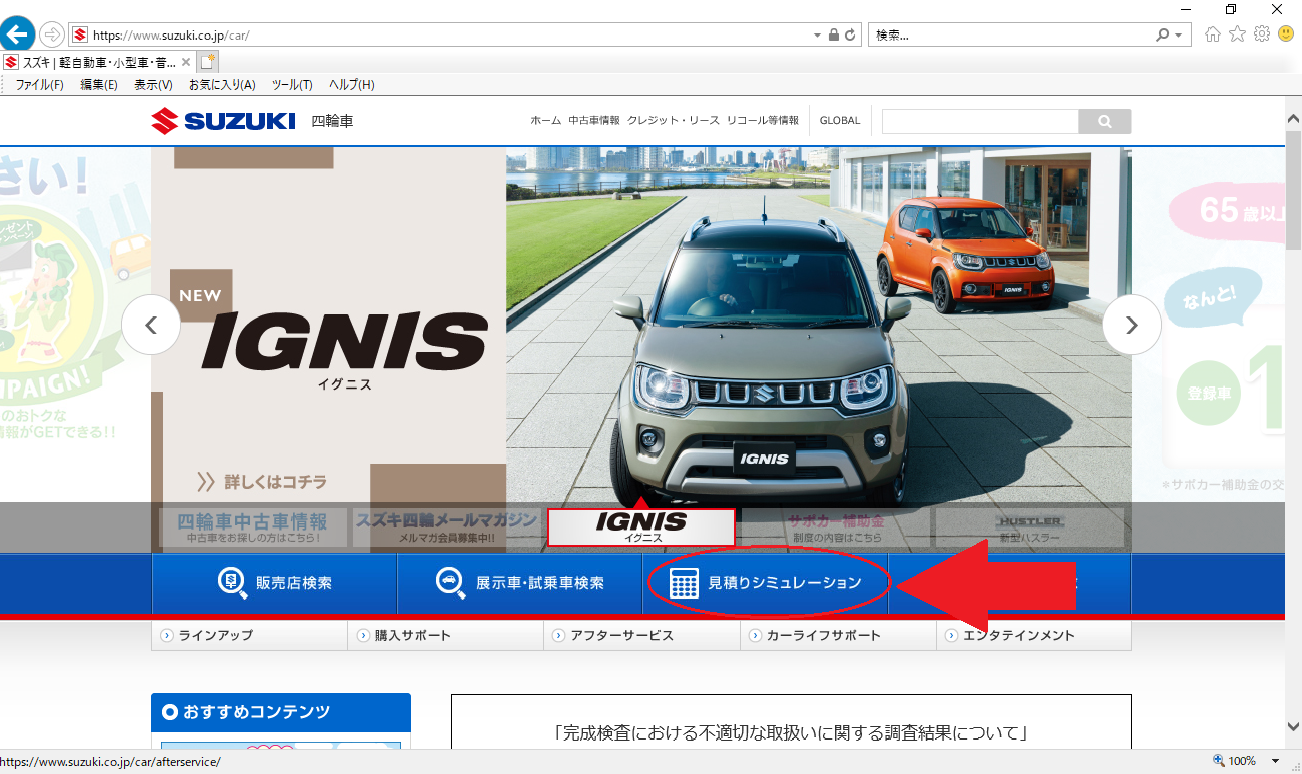Select the スズキ四輪メールマガジン banner thumbnail
Image resolution: width=1302 pixels, height=774 pixels.
447,527
